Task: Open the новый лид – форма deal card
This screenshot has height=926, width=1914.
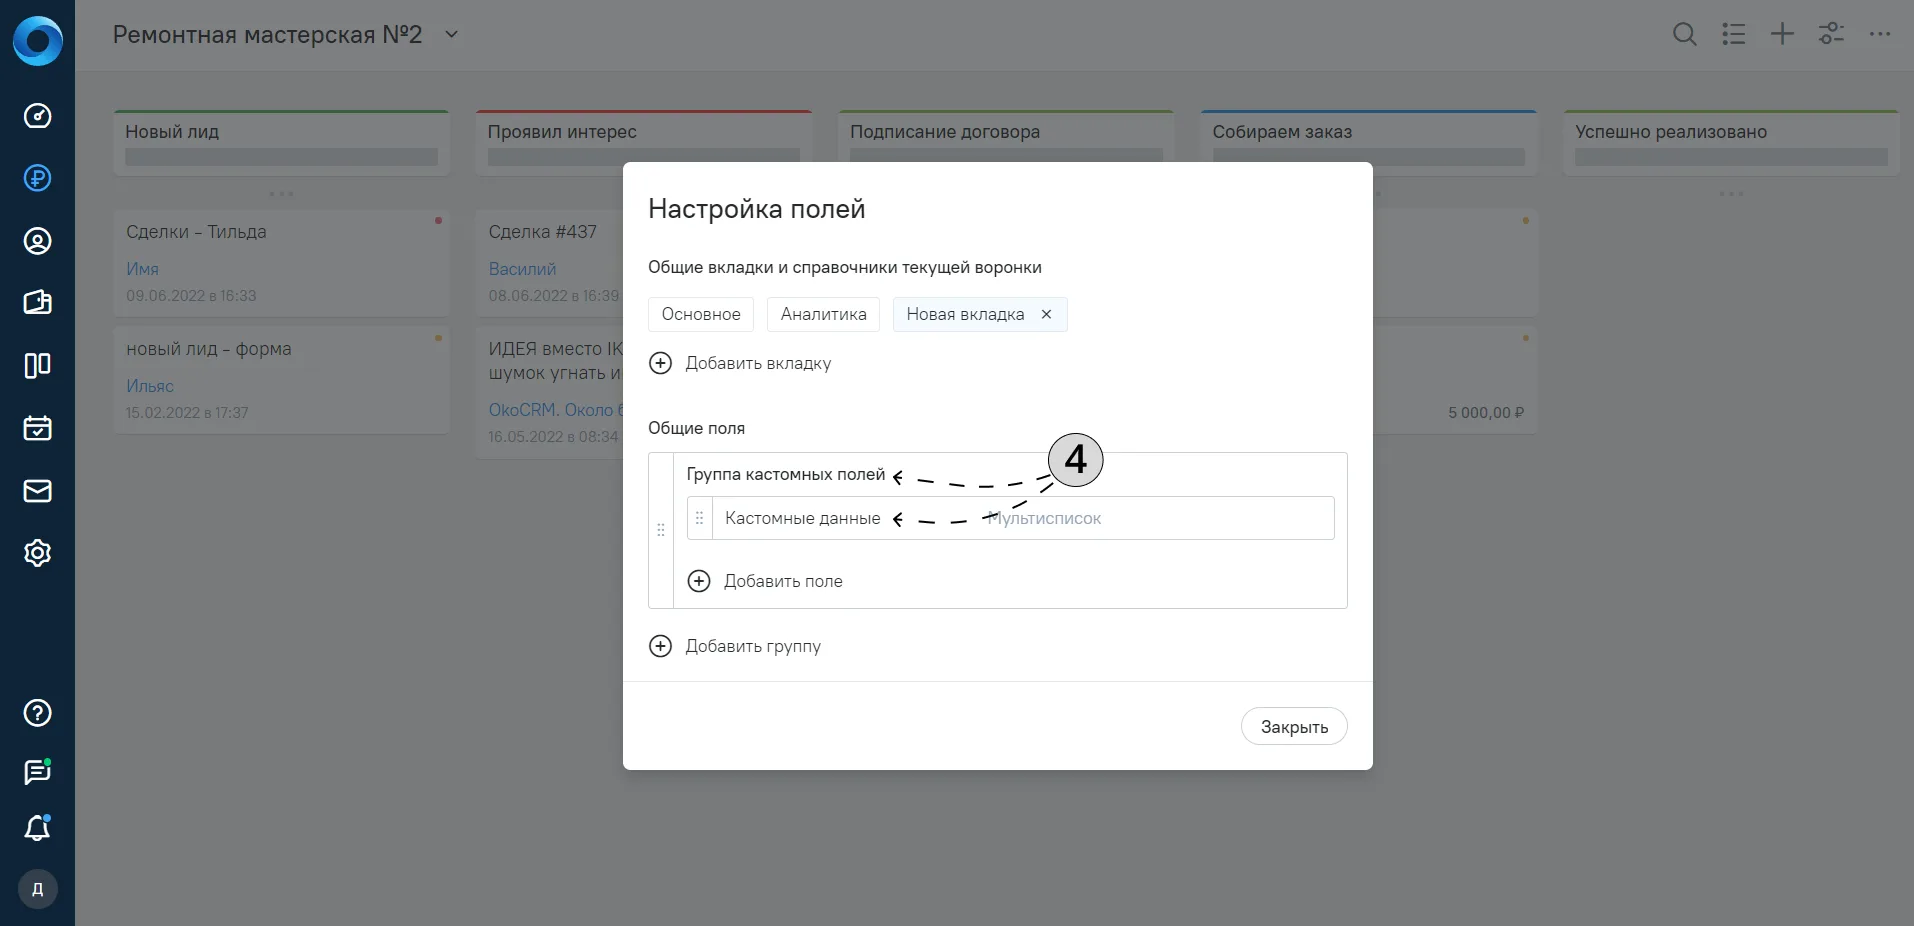Action: coord(281,380)
